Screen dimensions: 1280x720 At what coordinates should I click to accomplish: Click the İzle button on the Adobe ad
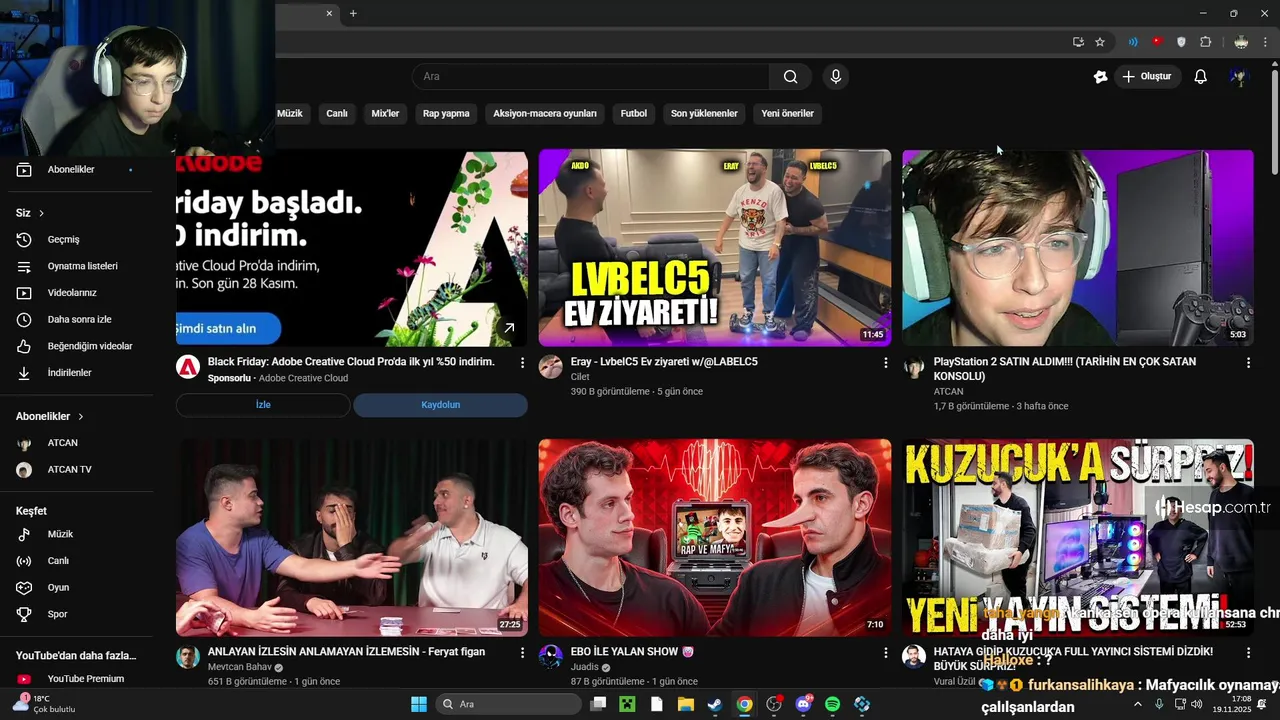263,405
